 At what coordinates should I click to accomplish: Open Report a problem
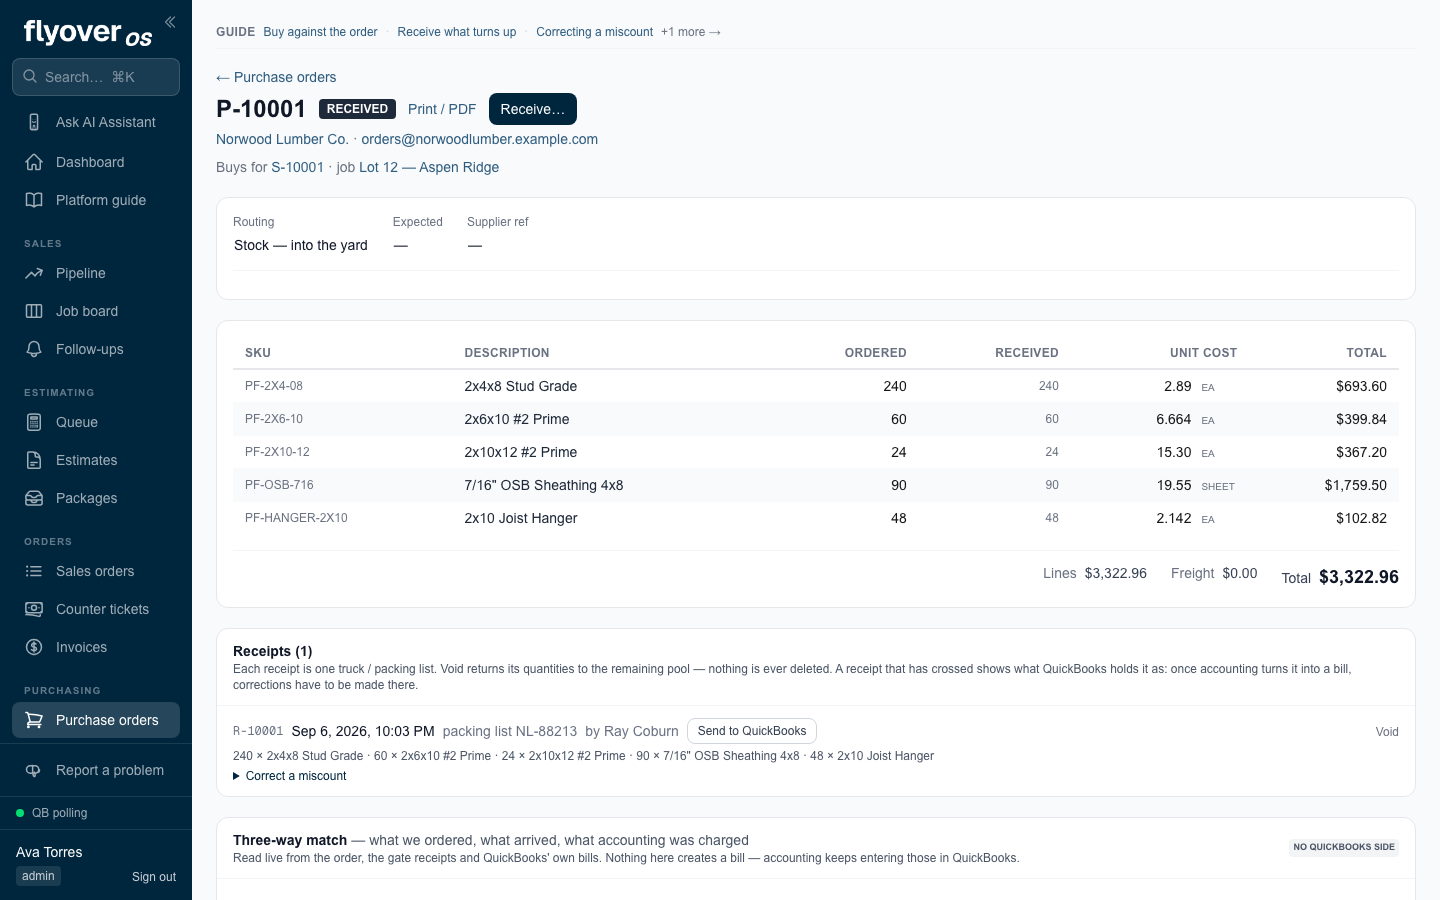pos(96,770)
